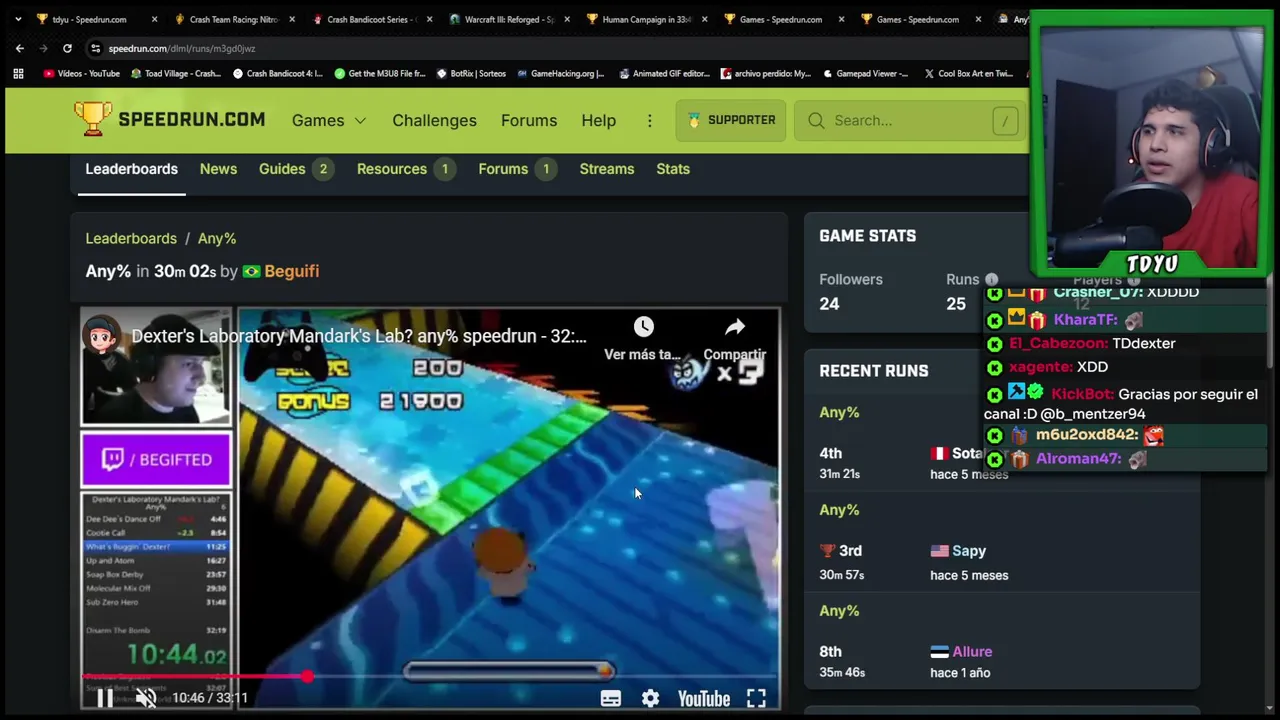The height and width of the screenshot is (720, 1280).
Task: Open the video title Dexter's Laboratory Mandark's Lab
Action: click(359, 336)
